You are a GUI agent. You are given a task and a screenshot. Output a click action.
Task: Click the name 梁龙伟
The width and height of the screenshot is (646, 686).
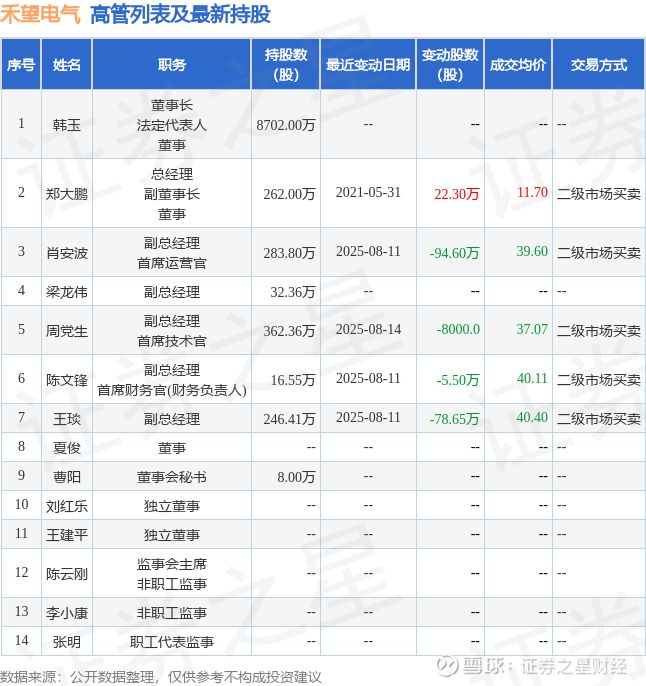click(66, 292)
